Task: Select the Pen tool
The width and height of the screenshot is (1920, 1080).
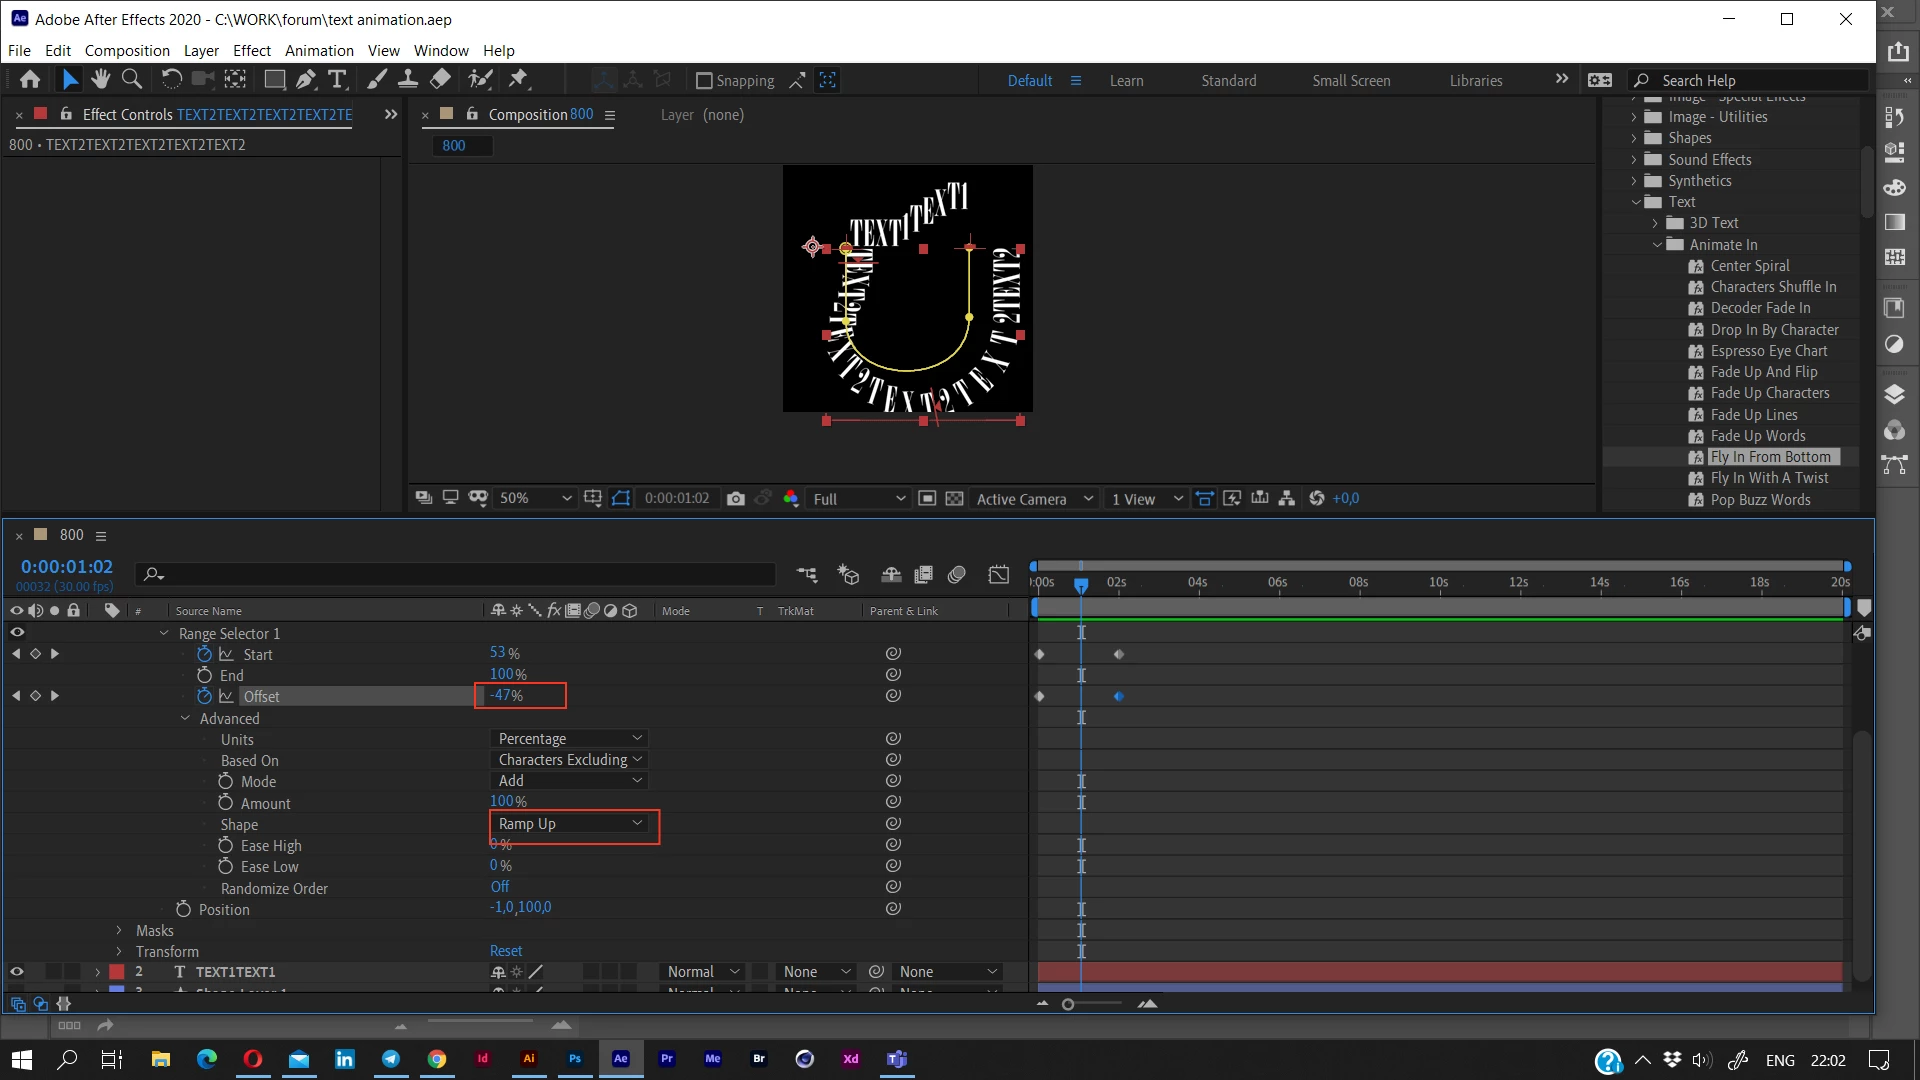Action: point(306,79)
